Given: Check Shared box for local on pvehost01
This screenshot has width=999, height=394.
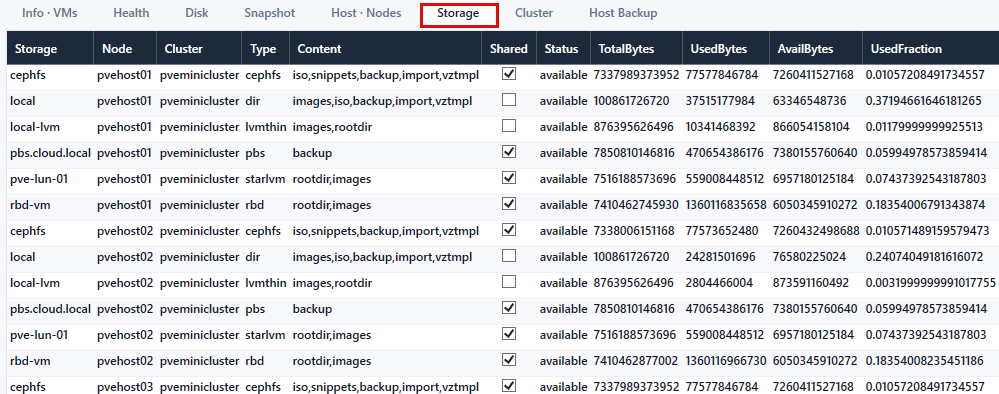Looking at the screenshot, I should coord(508,100).
